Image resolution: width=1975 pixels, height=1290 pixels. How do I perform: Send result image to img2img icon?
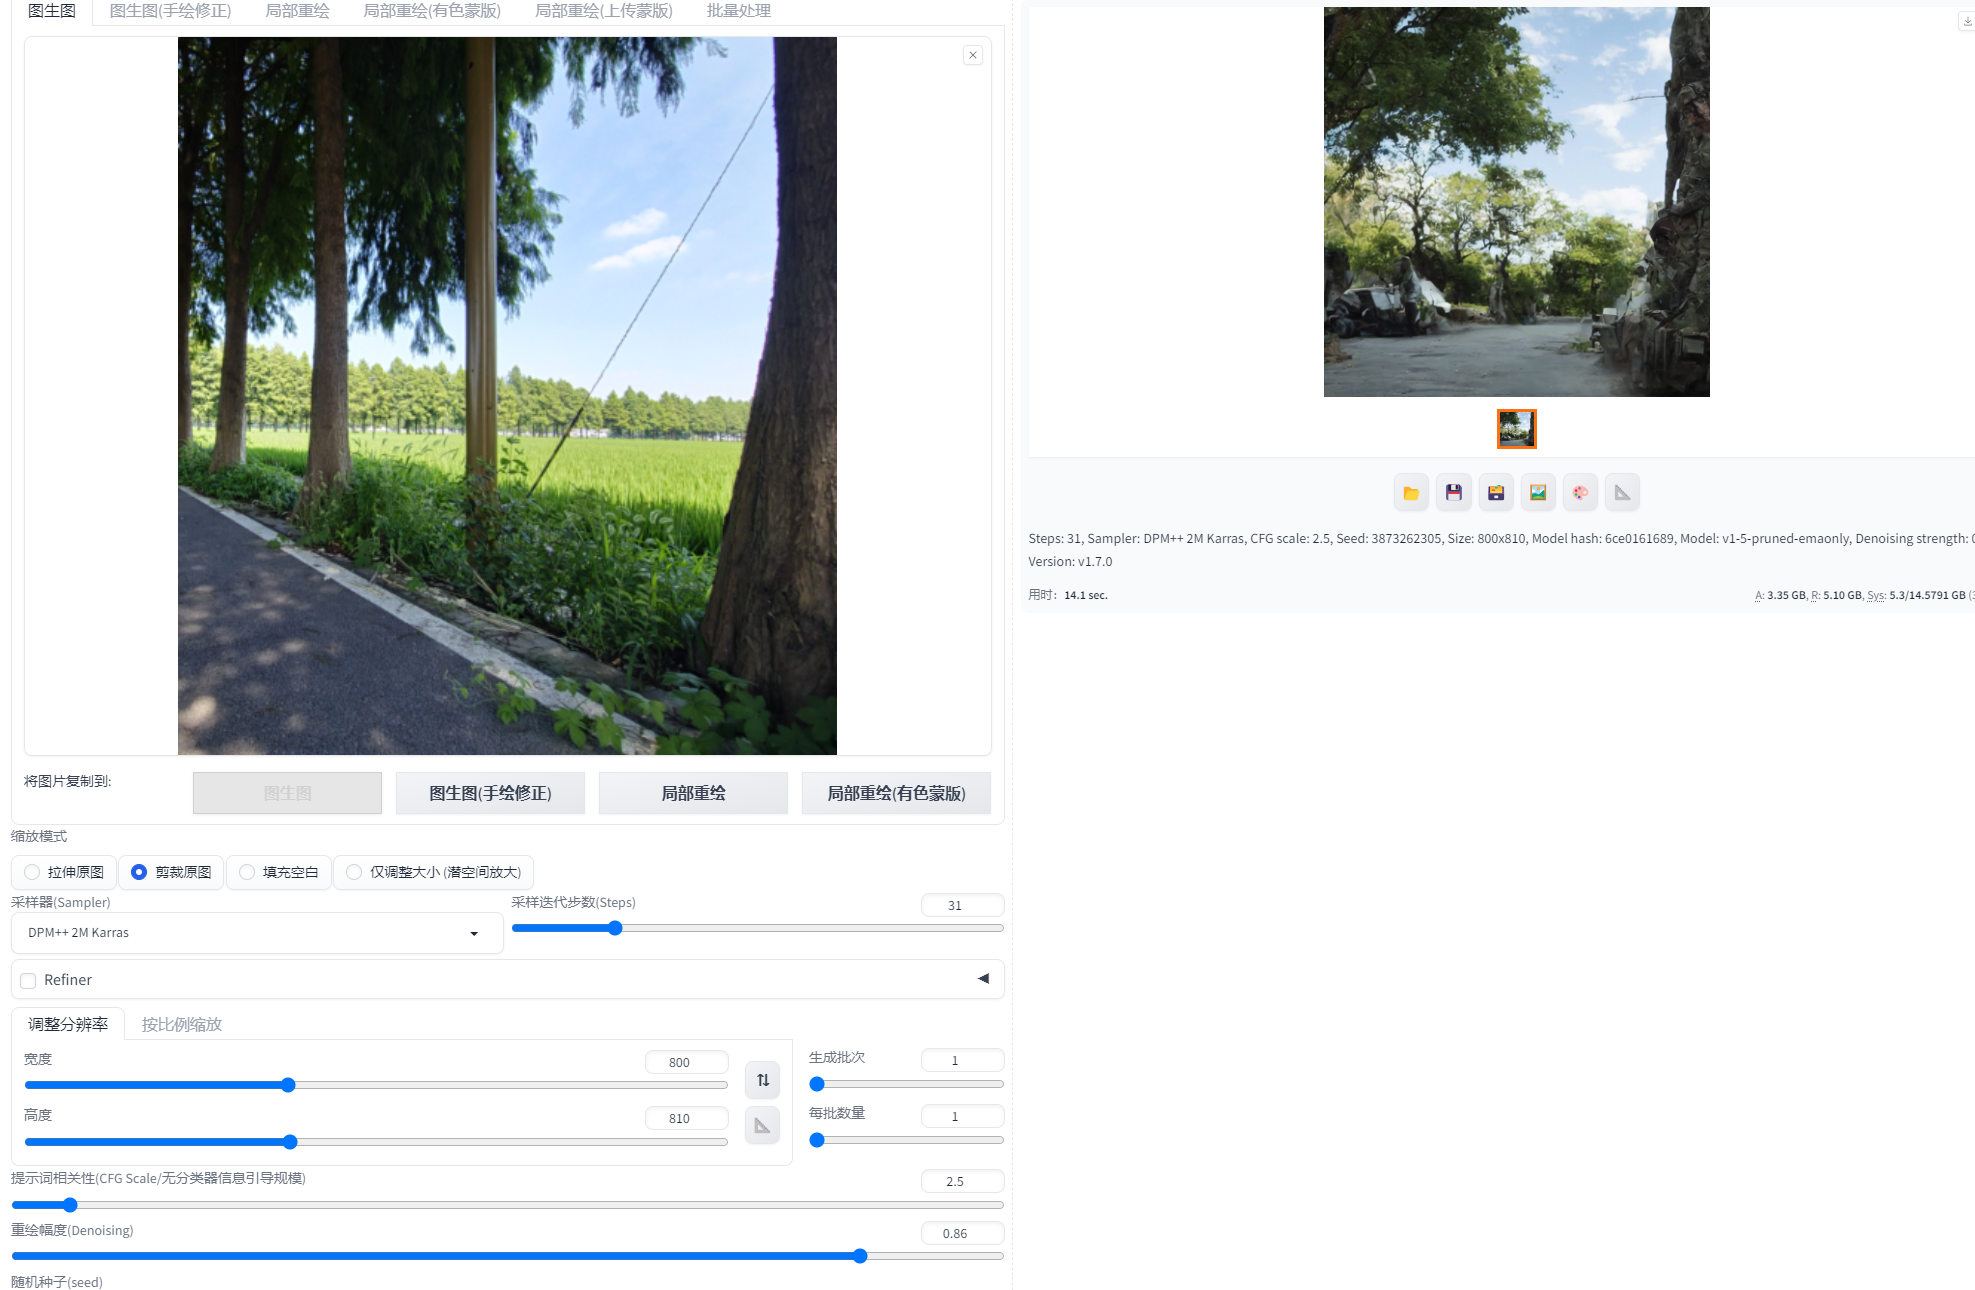click(x=1538, y=493)
